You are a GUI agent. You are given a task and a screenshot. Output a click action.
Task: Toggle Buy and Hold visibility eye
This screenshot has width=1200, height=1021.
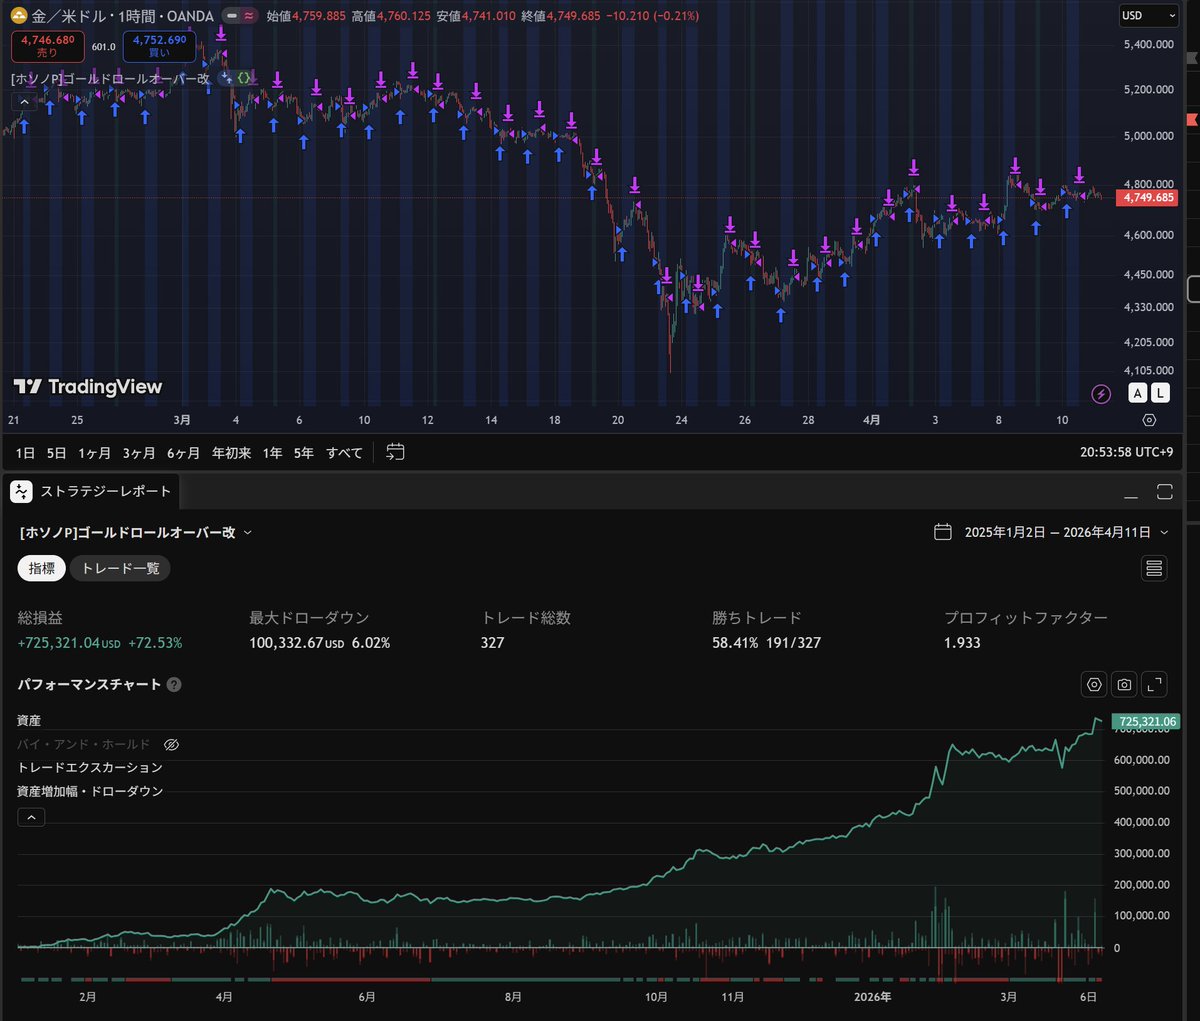[171, 745]
